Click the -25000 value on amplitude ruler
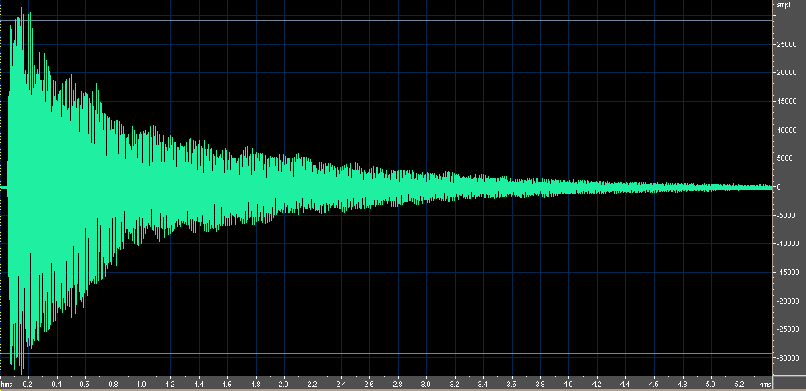 (x=787, y=329)
